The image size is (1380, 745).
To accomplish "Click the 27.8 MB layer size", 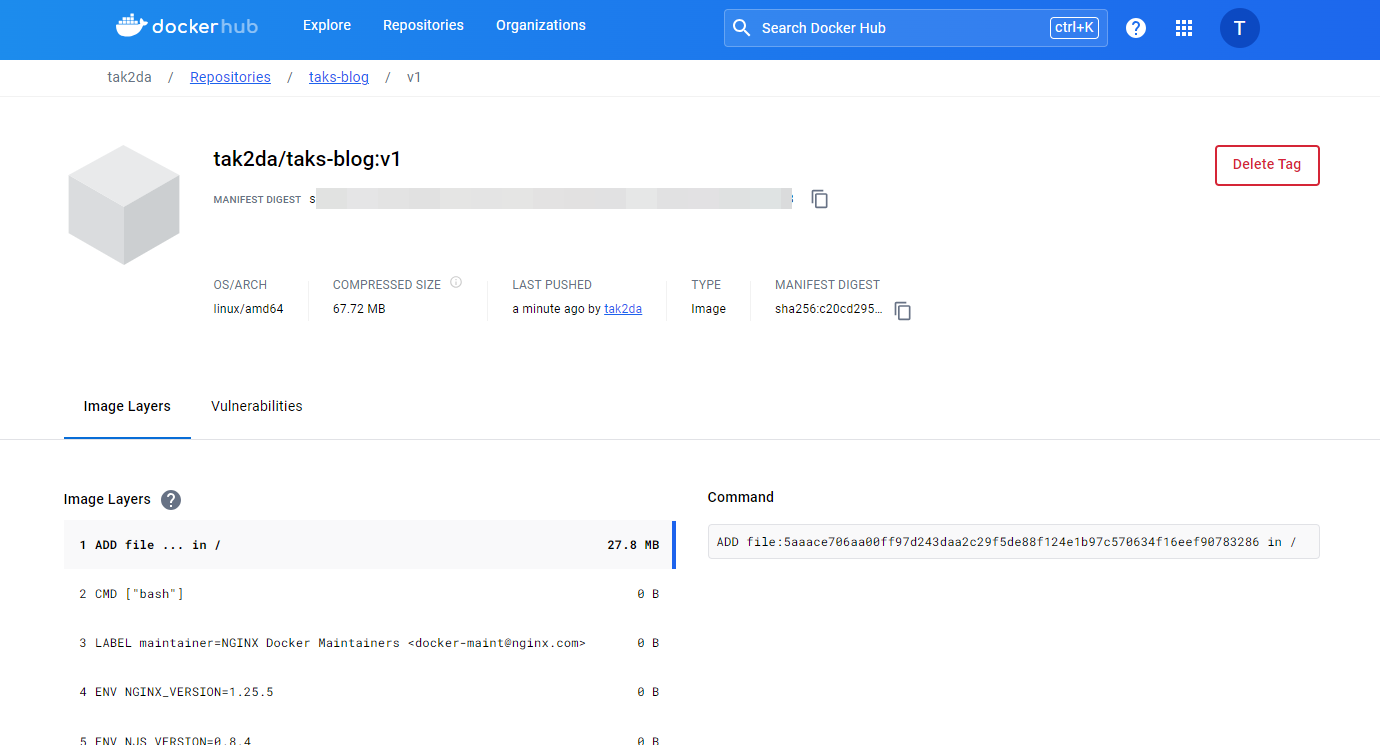I will 633,545.
